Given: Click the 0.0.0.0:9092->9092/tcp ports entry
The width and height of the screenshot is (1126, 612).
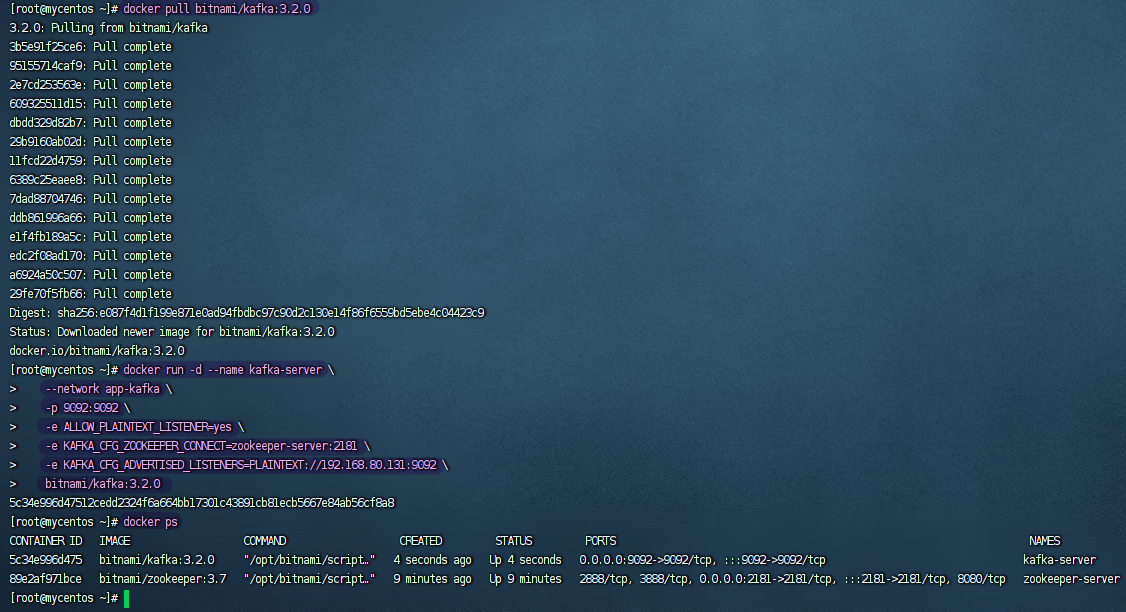Looking at the screenshot, I should pos(702,560).
